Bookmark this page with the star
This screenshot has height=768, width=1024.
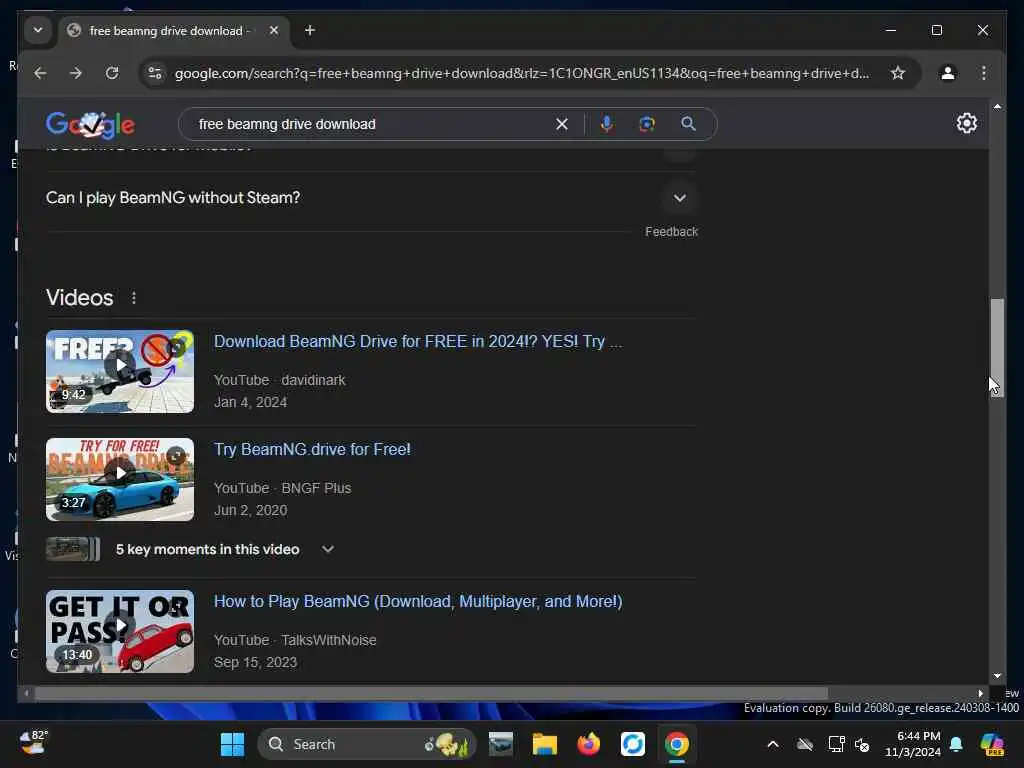click(898, 73)
